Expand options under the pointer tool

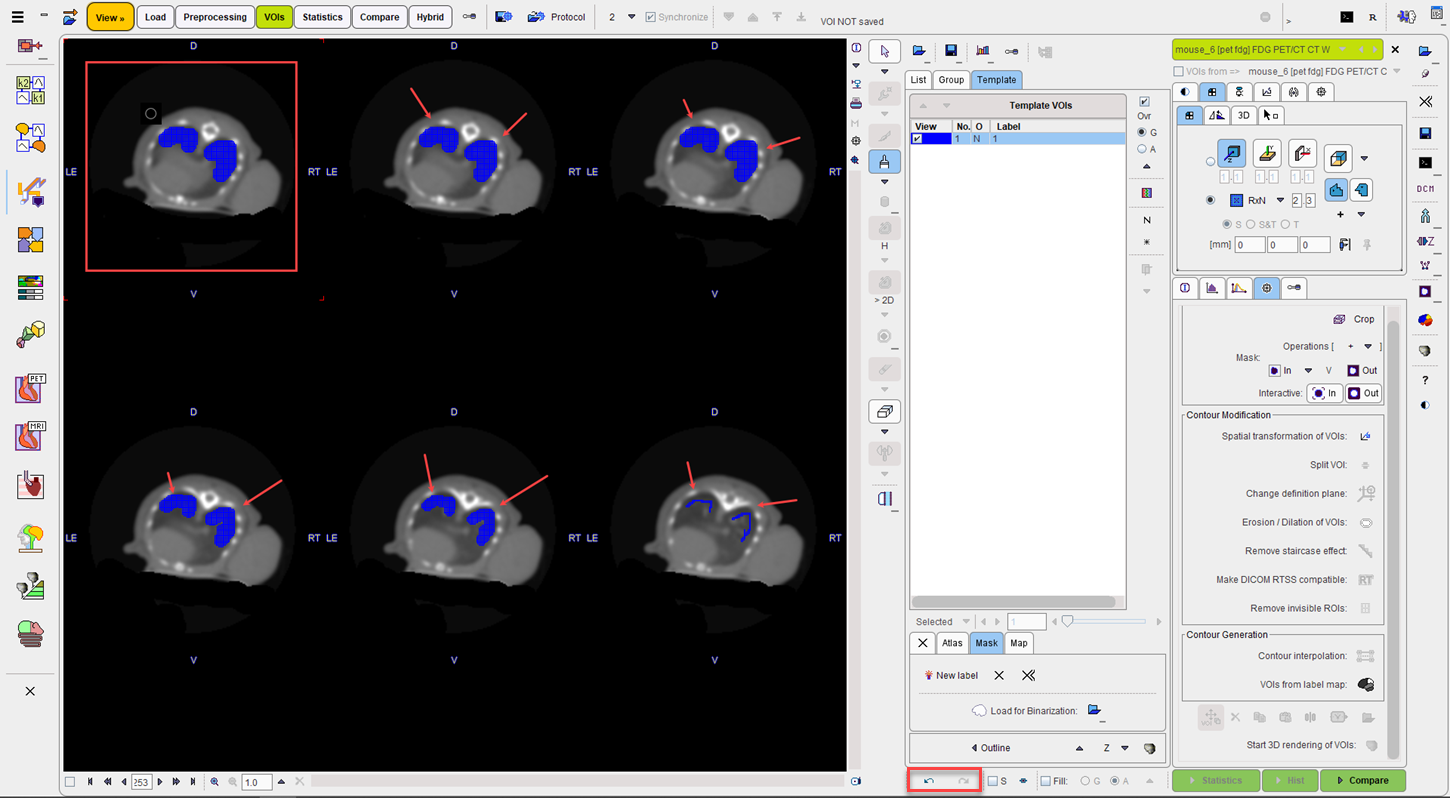tap(884, 72)
